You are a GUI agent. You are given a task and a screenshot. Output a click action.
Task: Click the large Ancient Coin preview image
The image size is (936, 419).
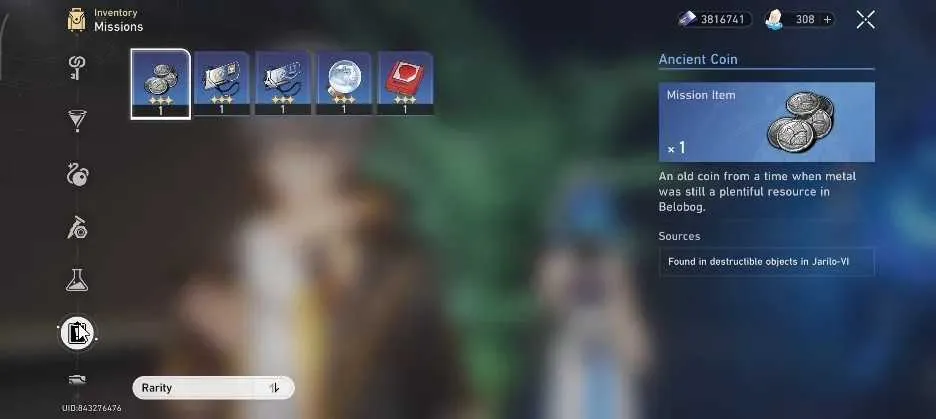800,122
